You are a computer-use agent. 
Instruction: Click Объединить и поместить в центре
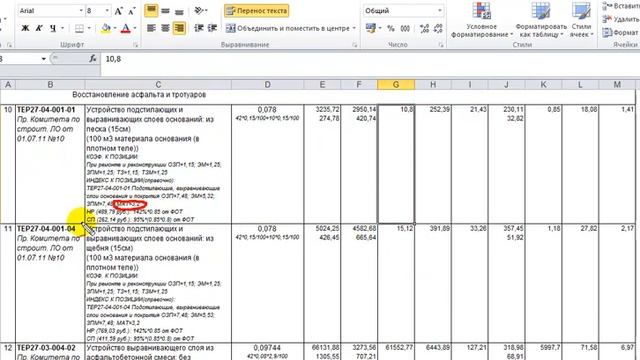click(x=288, y=28)
